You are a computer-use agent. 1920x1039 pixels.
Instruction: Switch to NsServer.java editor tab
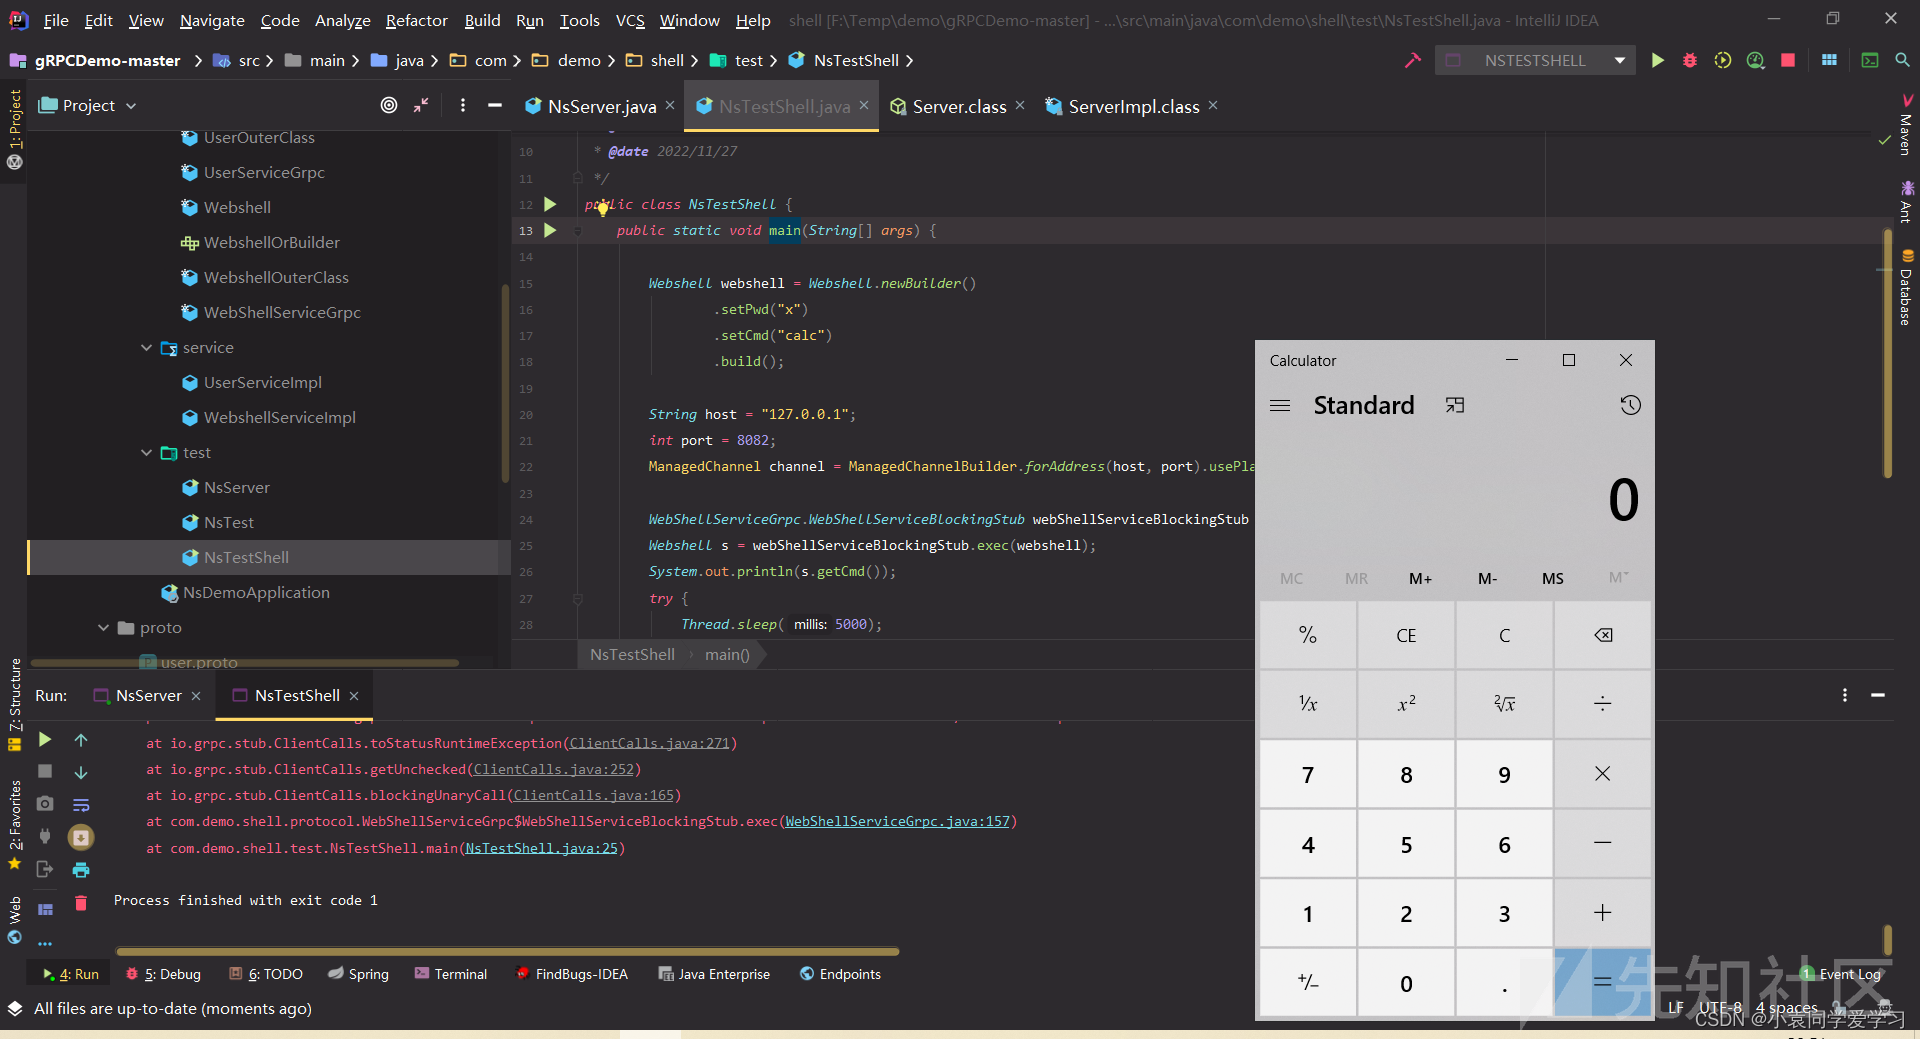pos(601,106)
